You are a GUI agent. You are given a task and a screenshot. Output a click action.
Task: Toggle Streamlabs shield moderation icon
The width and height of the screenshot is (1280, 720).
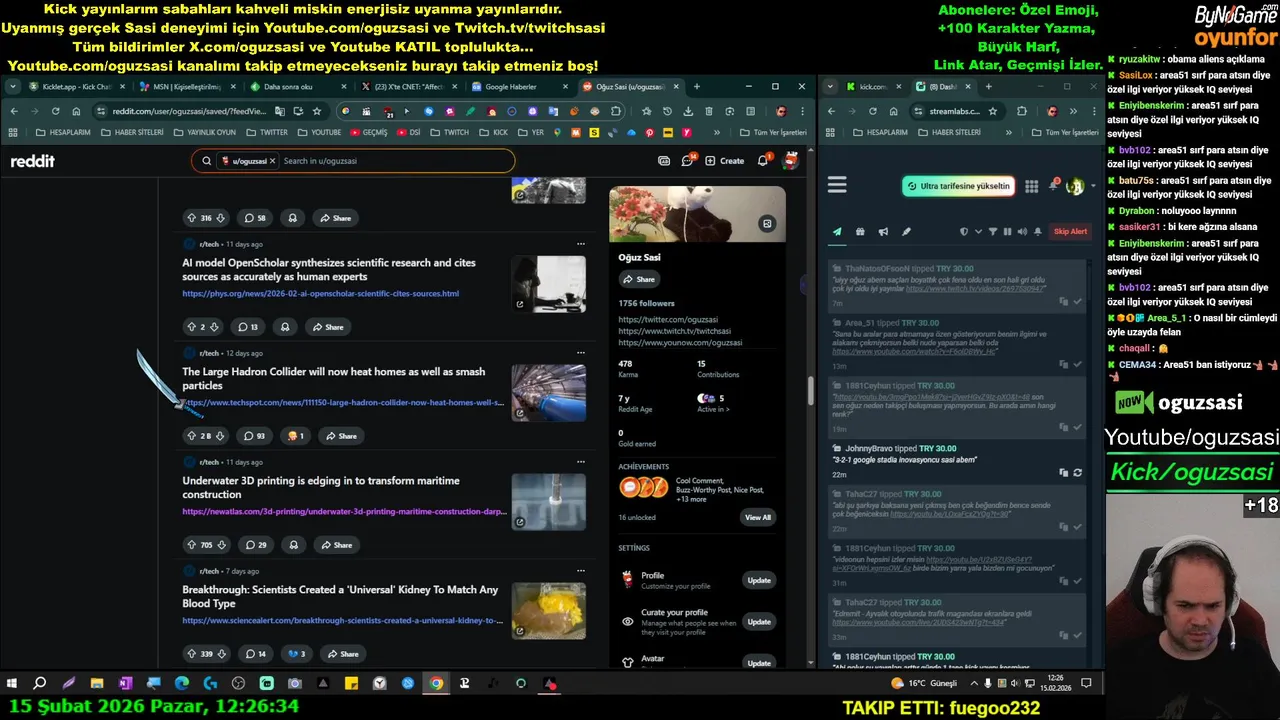pyautogui.click(x=964, y=232)
